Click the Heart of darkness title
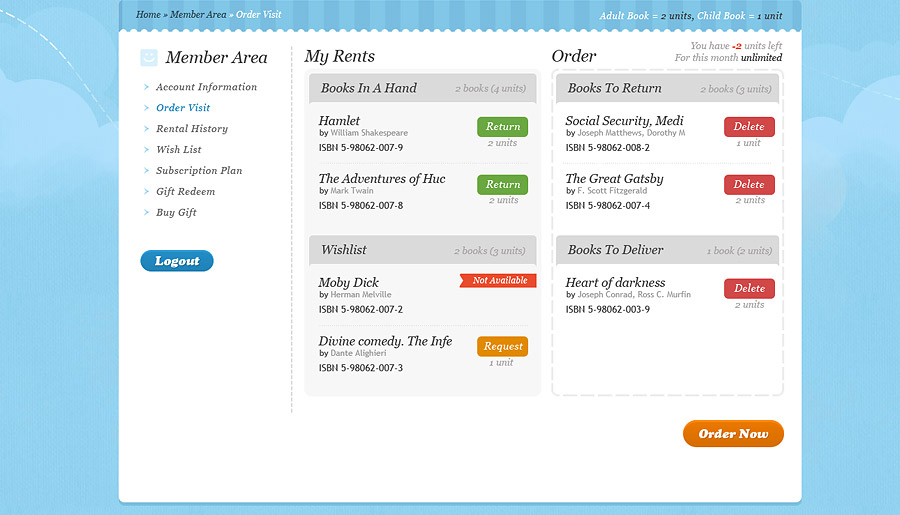900x515 pixels. tap(615, 282)
